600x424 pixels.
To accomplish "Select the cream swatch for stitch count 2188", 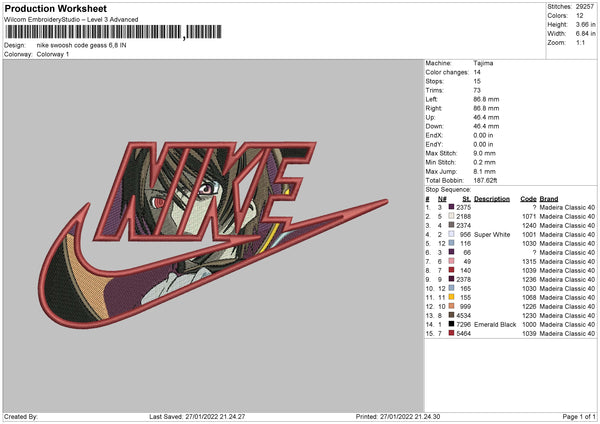I will 452,216.
